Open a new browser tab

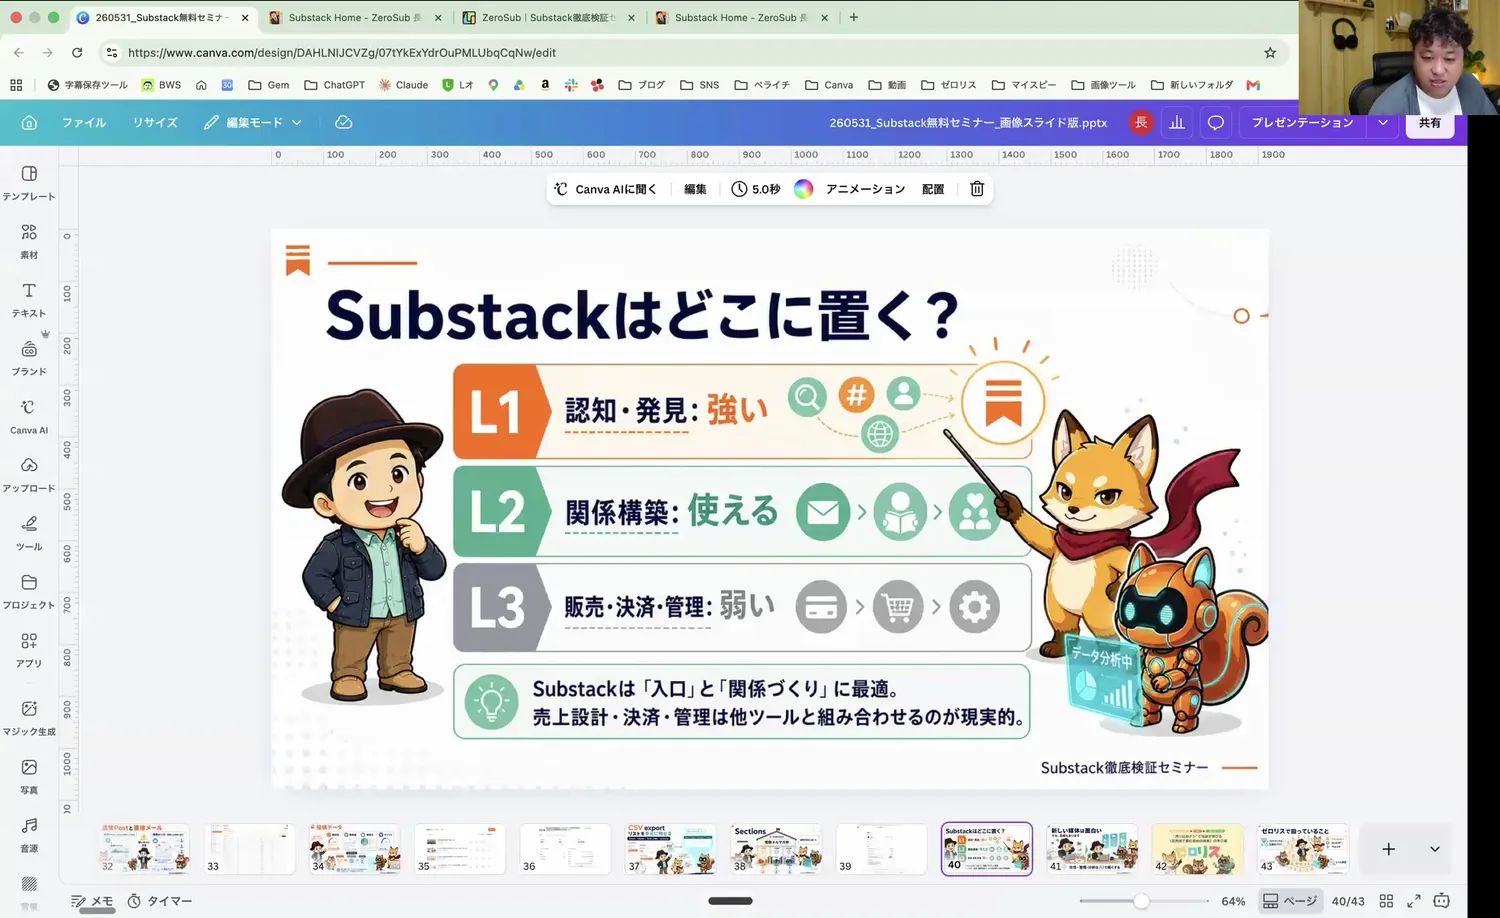[853, 17]
